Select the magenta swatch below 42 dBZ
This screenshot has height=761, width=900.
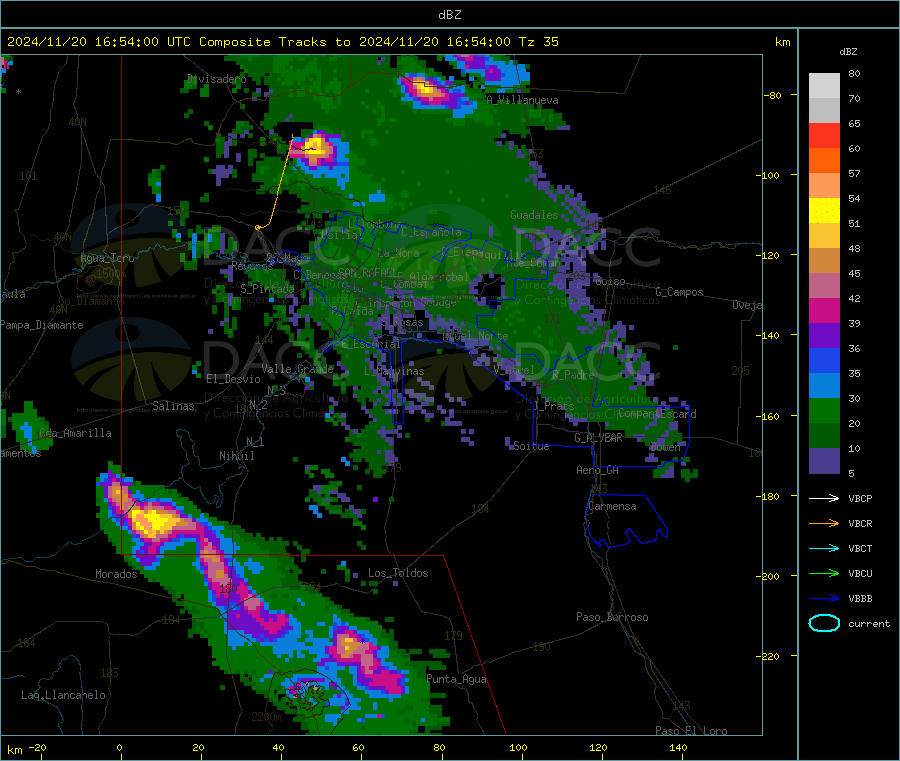click(x=824, y=310)
